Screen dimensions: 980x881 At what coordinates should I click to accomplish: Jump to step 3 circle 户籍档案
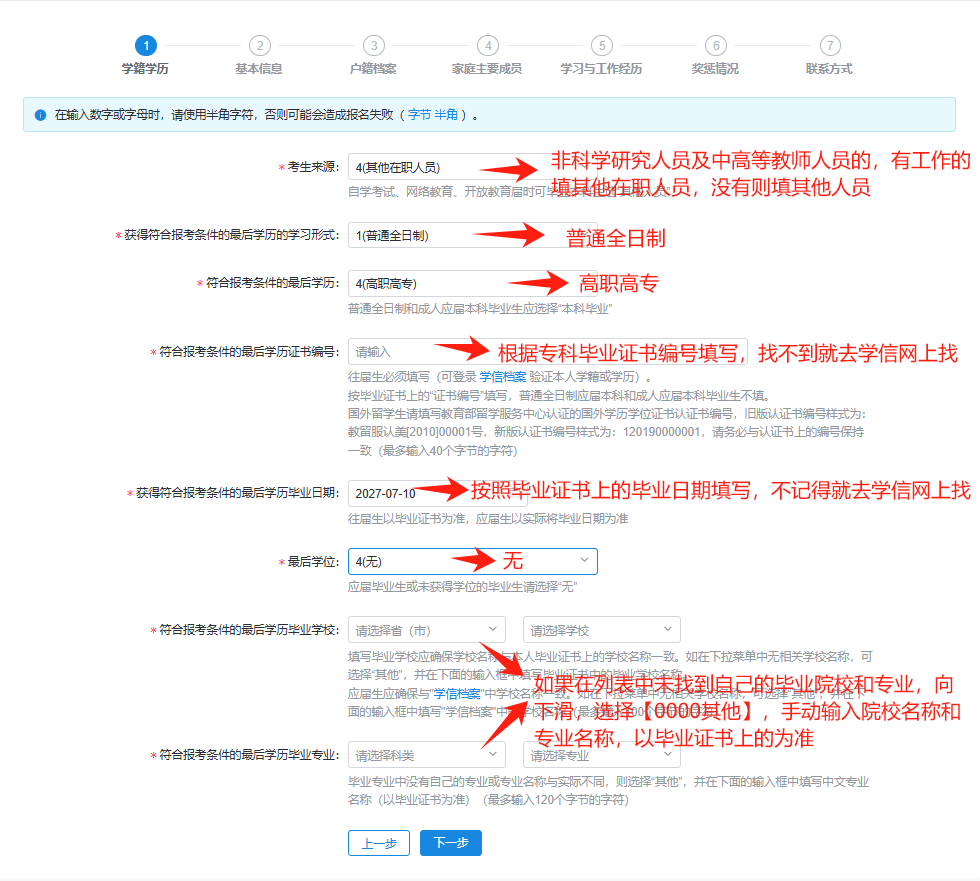point(374,46)
